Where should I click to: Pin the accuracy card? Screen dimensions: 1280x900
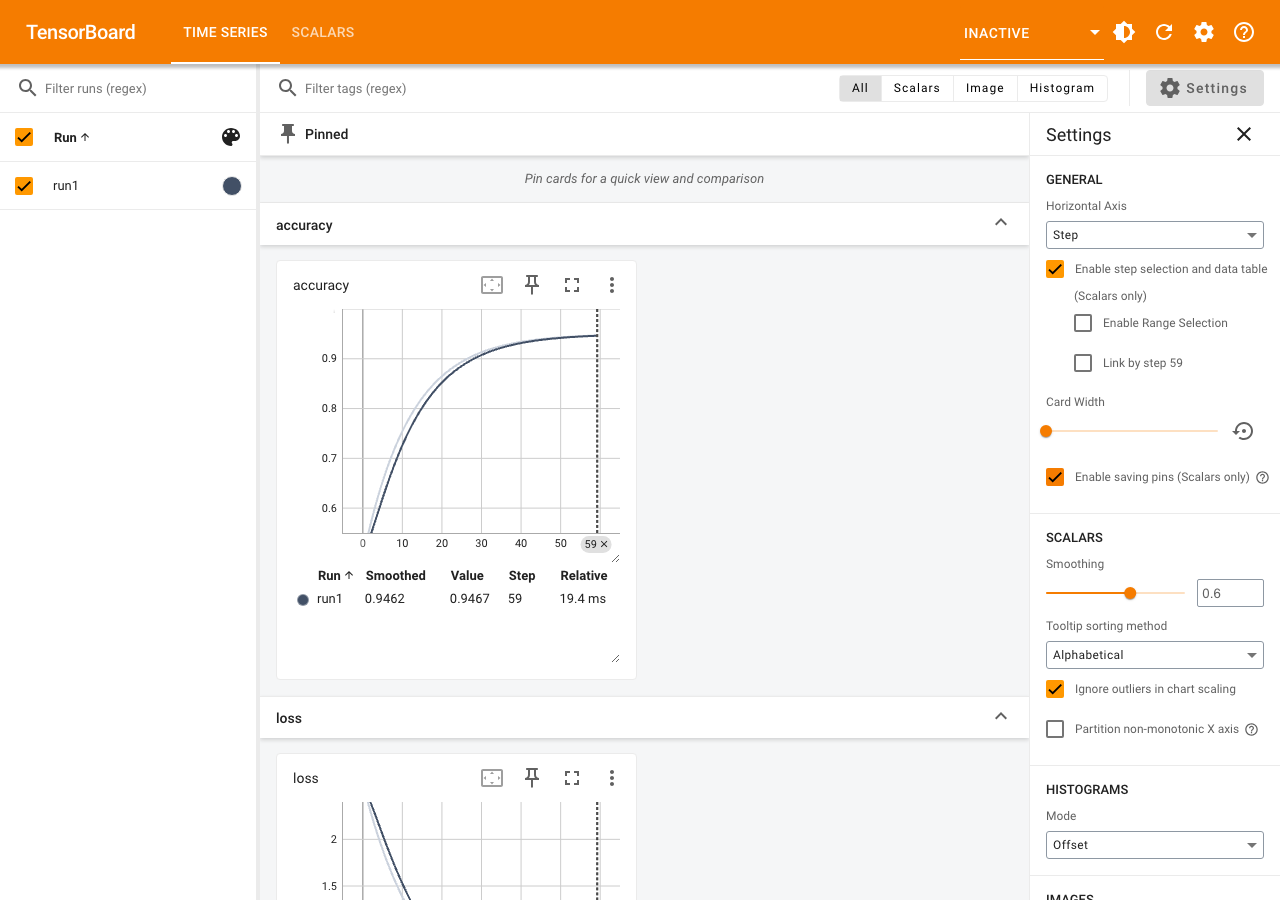tap(532, 285)
